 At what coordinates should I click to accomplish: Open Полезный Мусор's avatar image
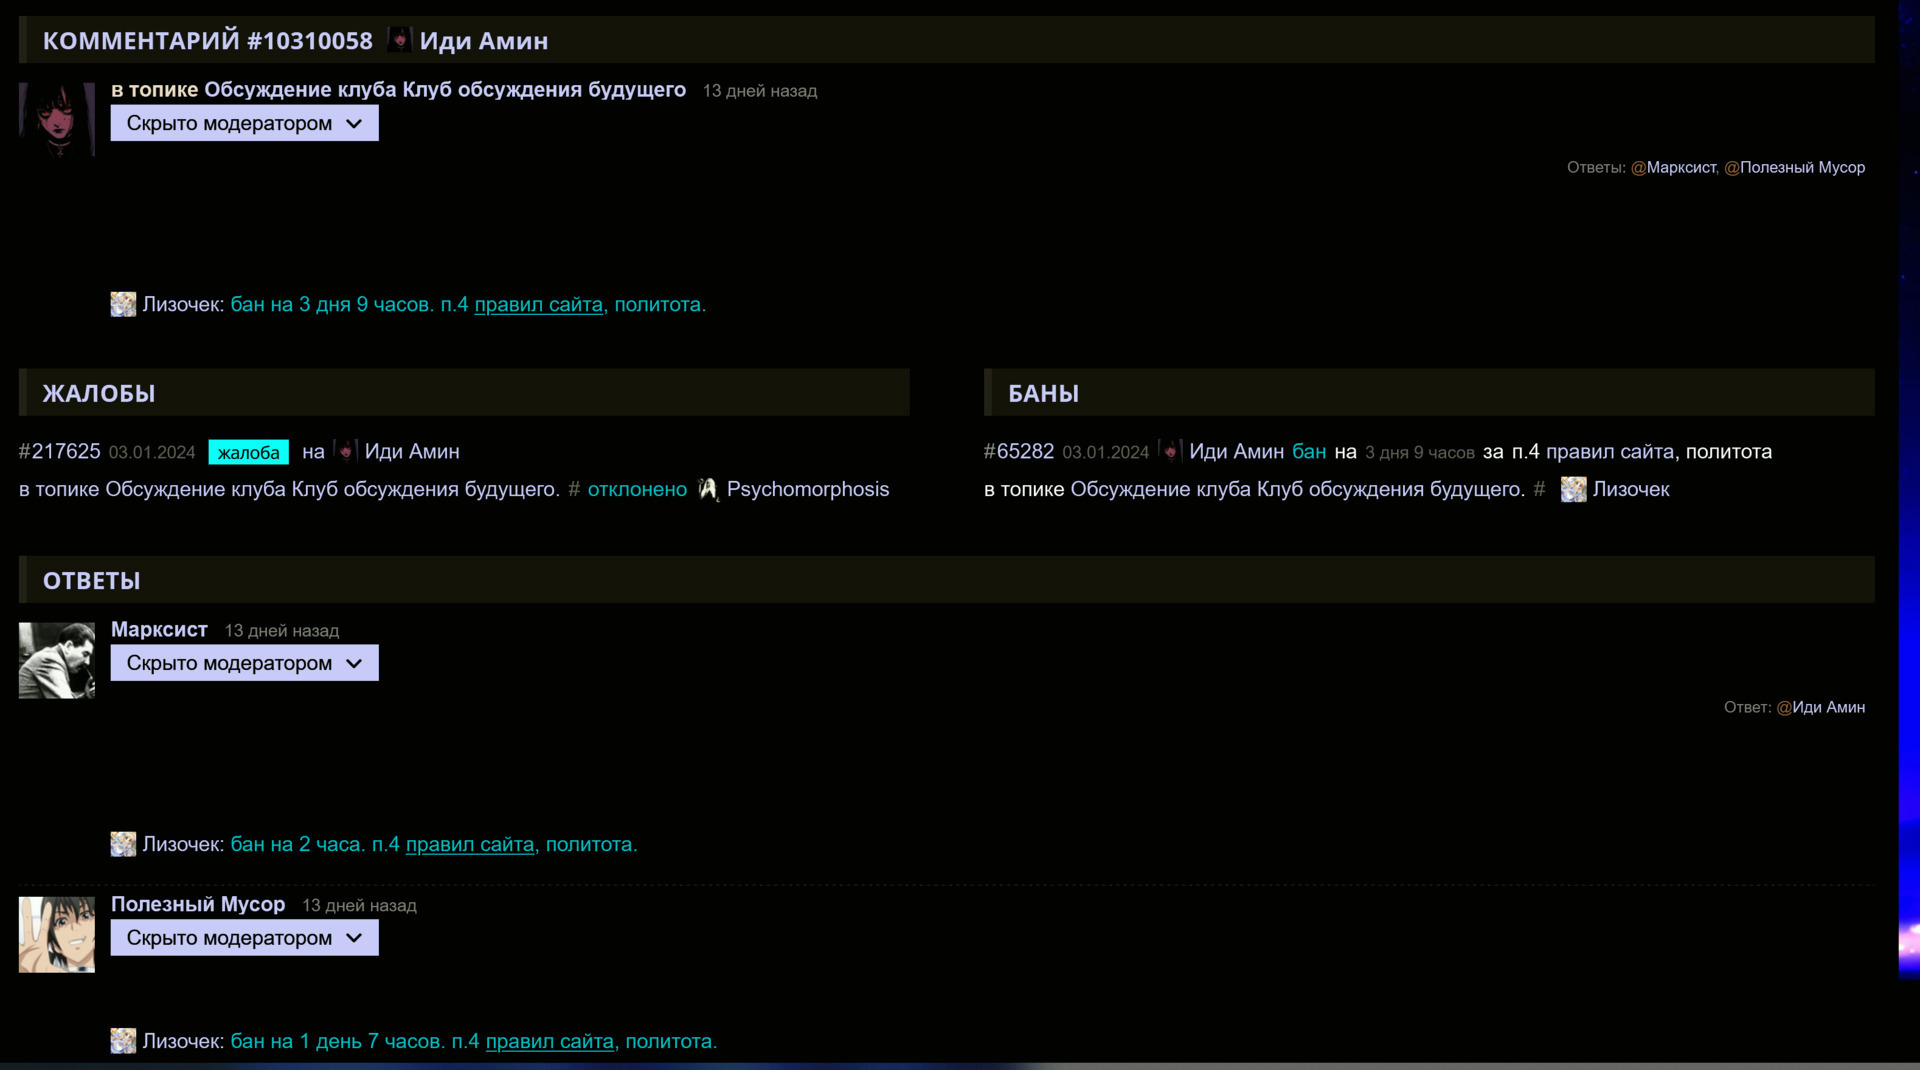click(57, 934)
